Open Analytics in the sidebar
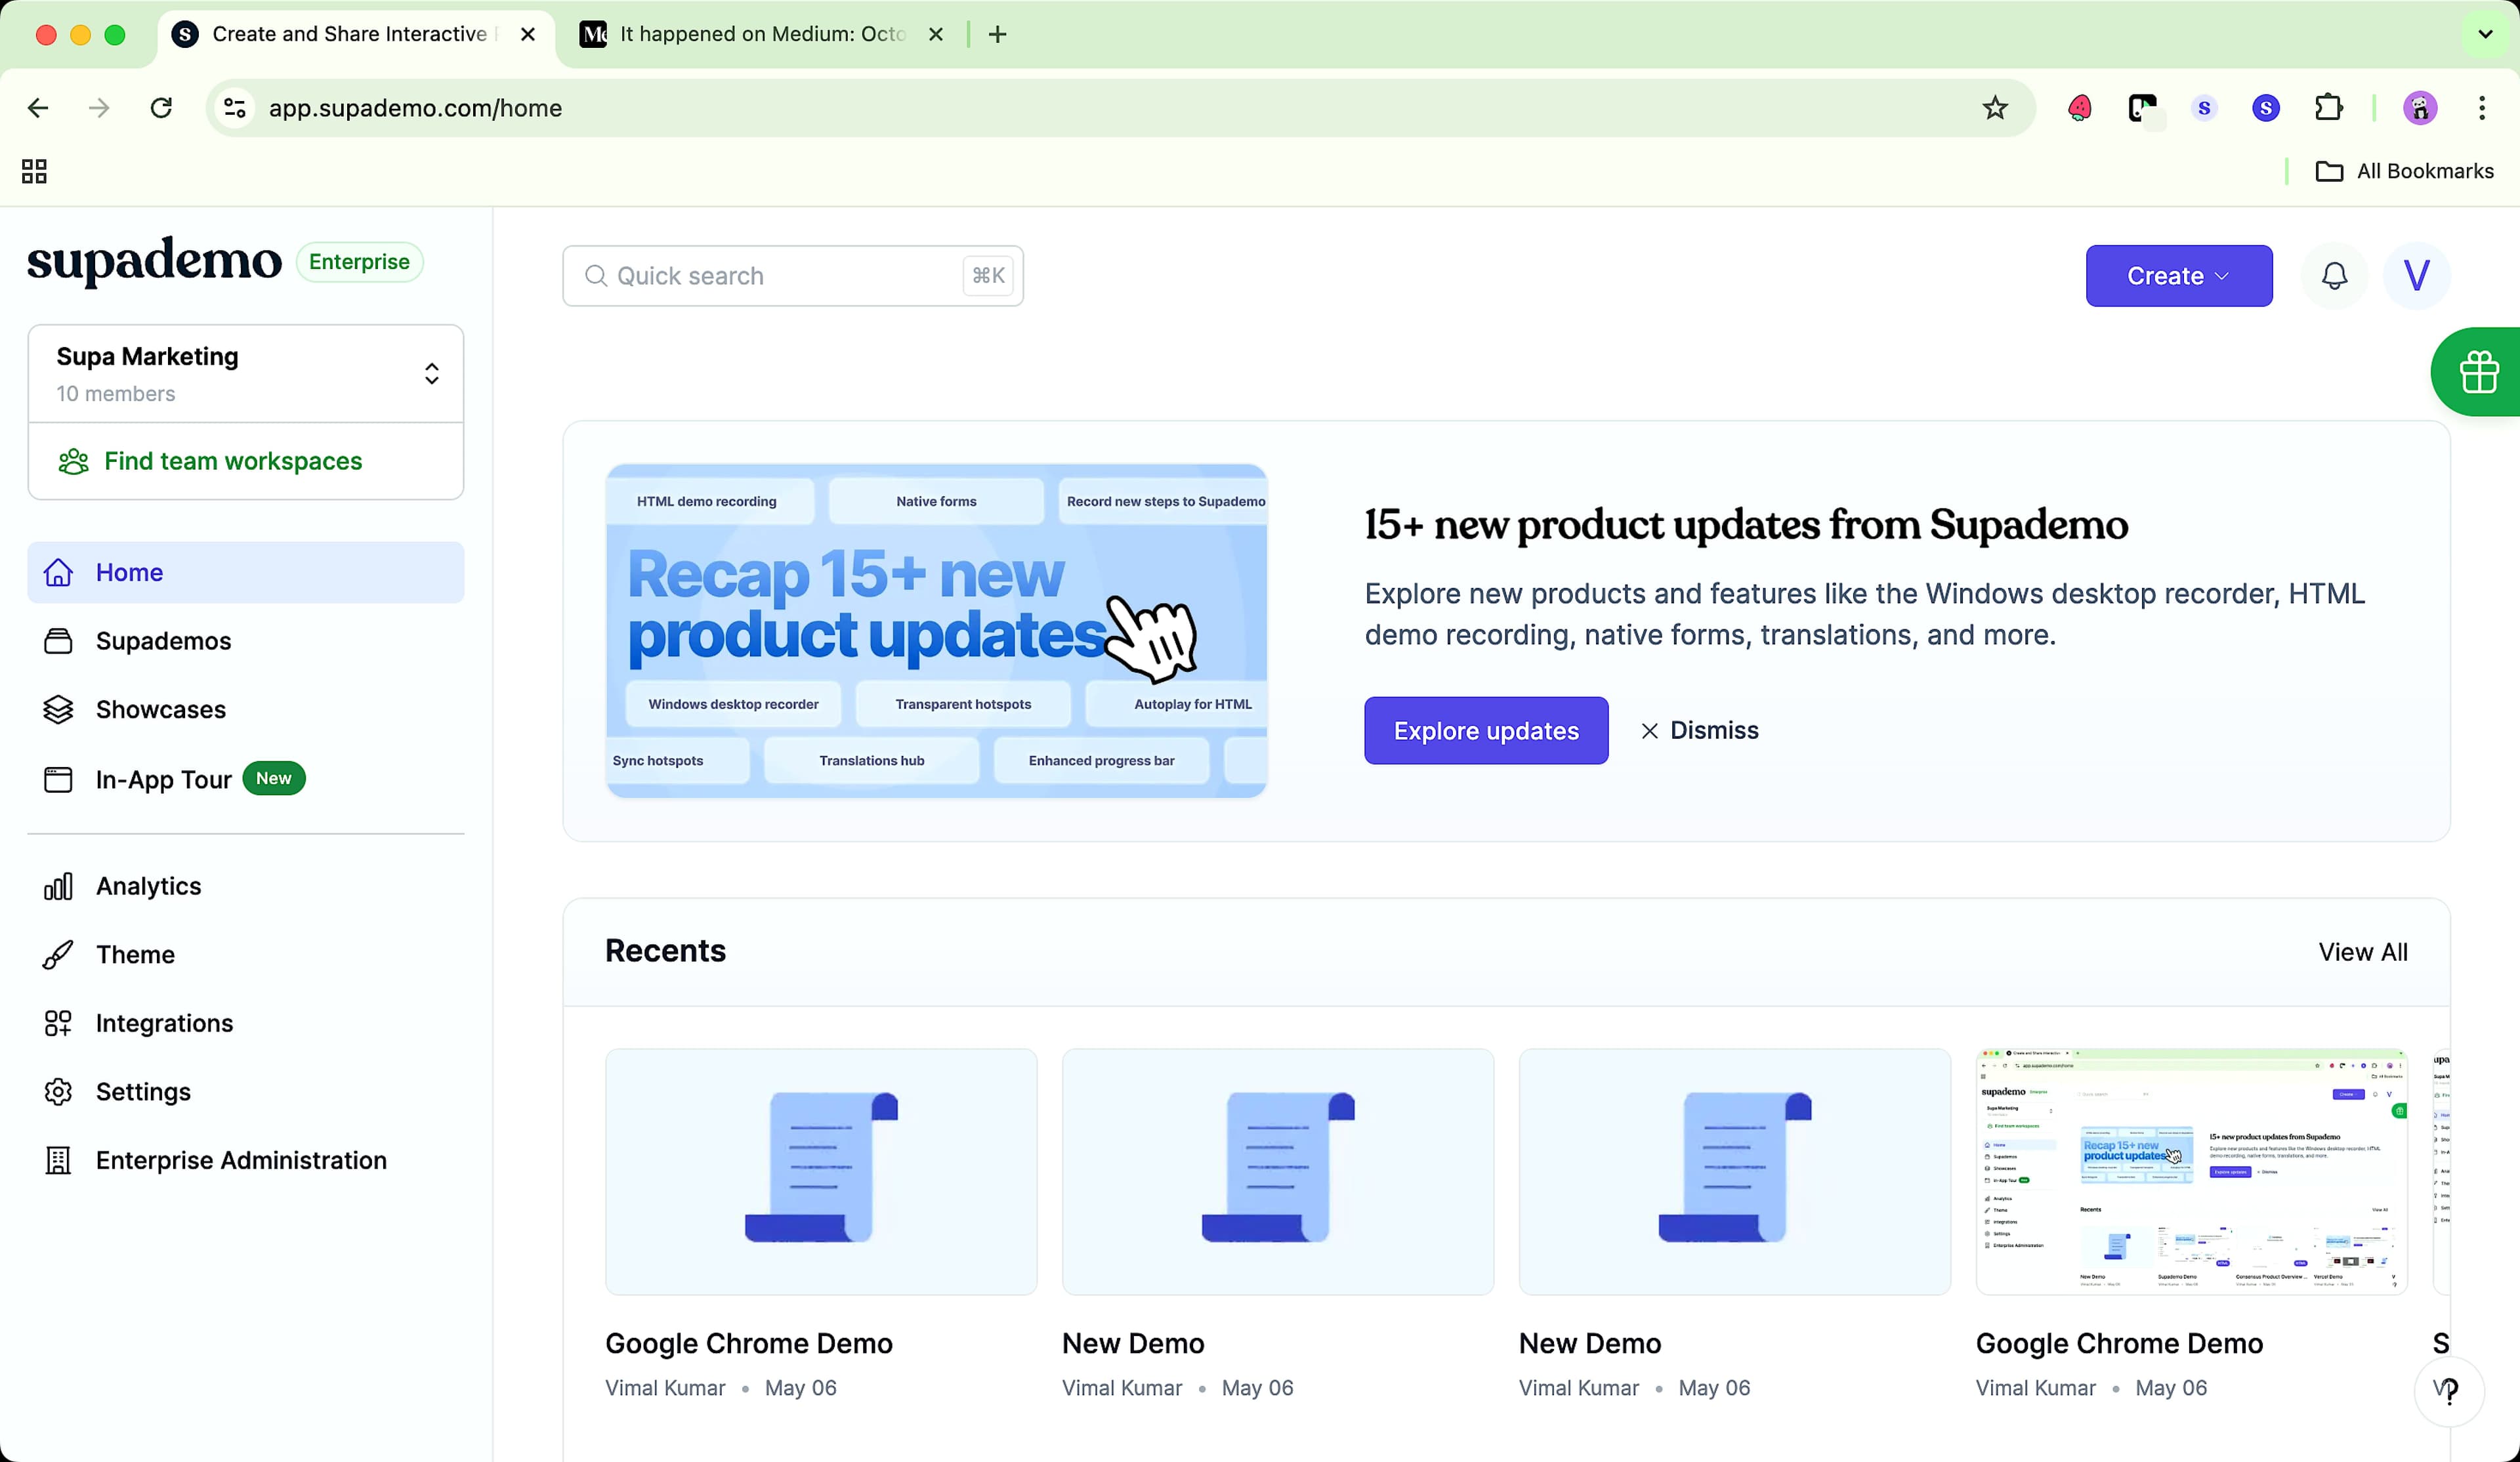Image resolution: width=2520 pixels, height=1462 pixels. click(x=245, y=886)
